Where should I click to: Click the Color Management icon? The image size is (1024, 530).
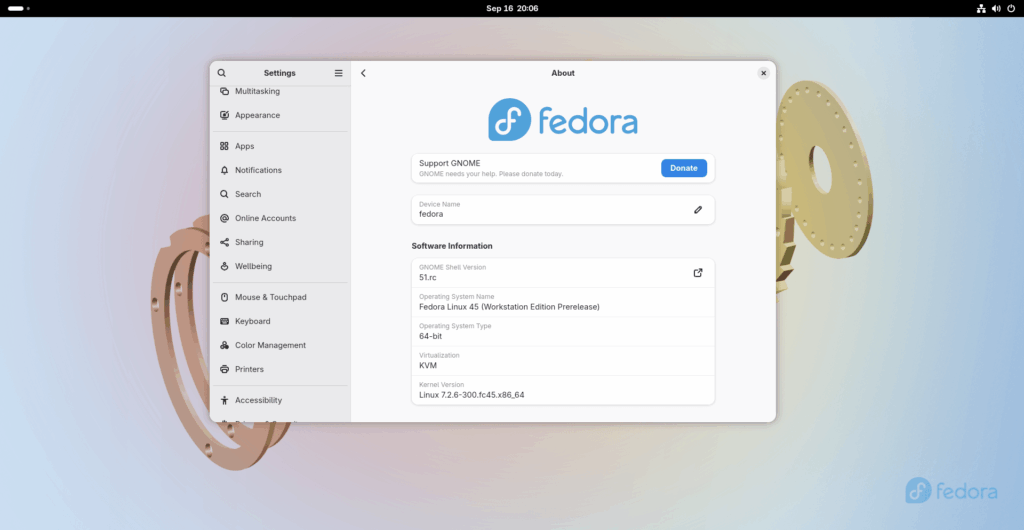tap(225, 345)
